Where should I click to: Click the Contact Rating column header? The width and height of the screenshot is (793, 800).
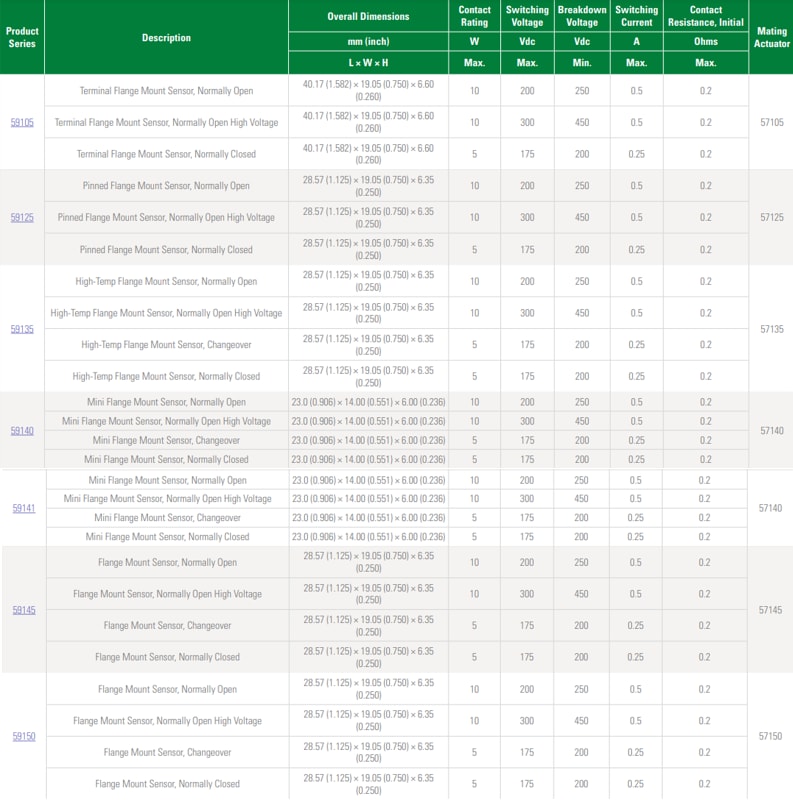click(x=474, y=16)
